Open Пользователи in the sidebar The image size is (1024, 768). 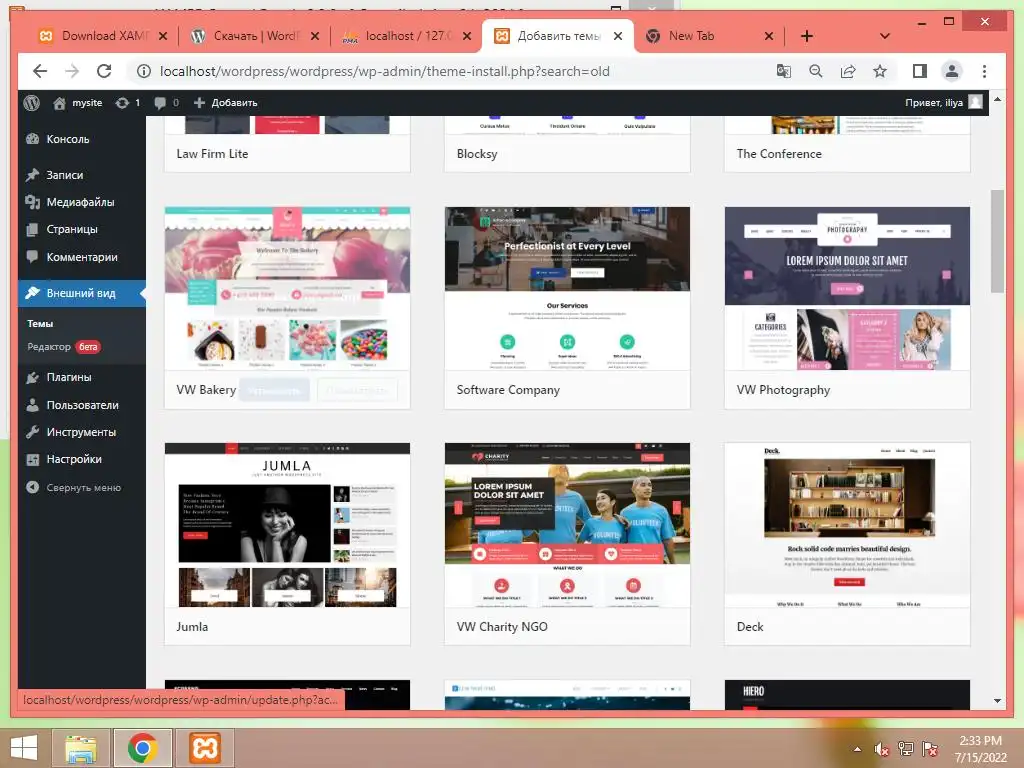point(82,405)
